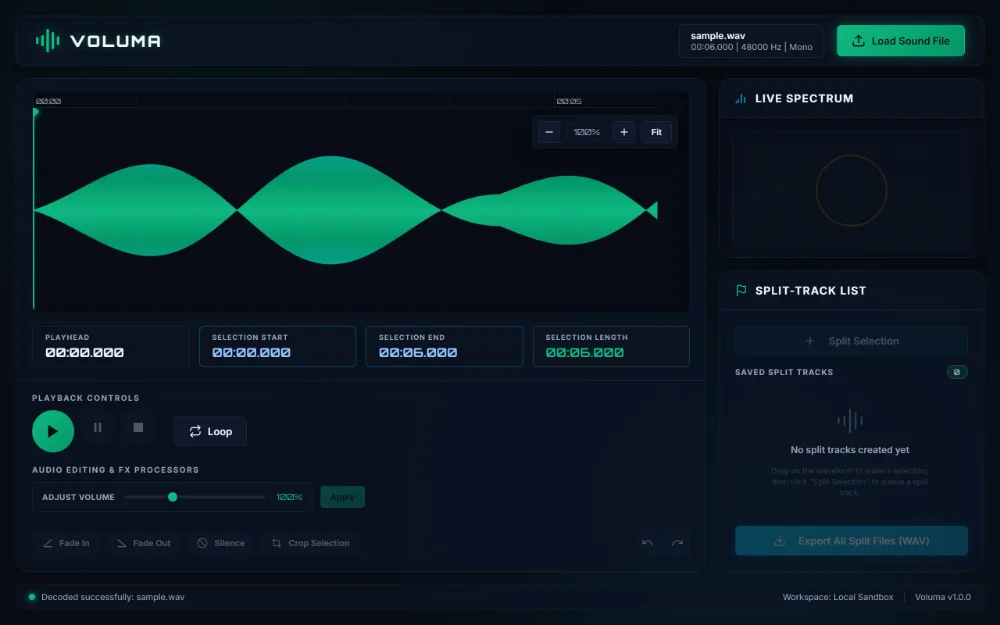Click the Fit zoom button
This screenshot has width=1000, height=625.
[656, 132]
